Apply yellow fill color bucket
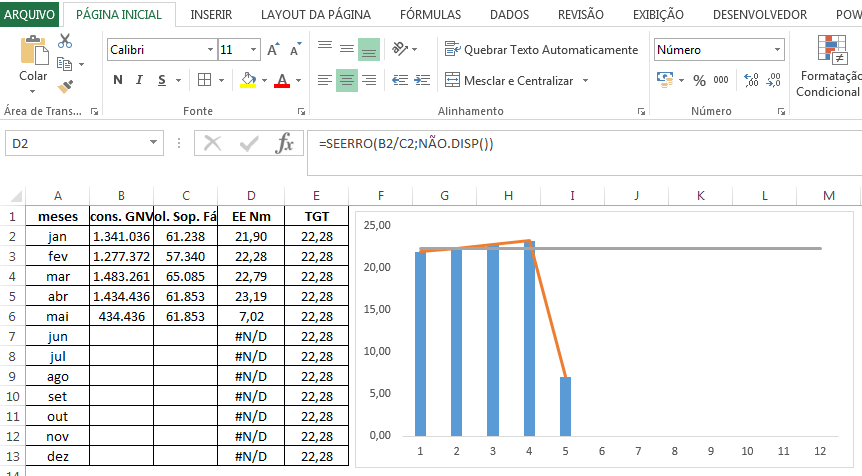The height and width of the screenshot is (476, 862). point(248,80)
